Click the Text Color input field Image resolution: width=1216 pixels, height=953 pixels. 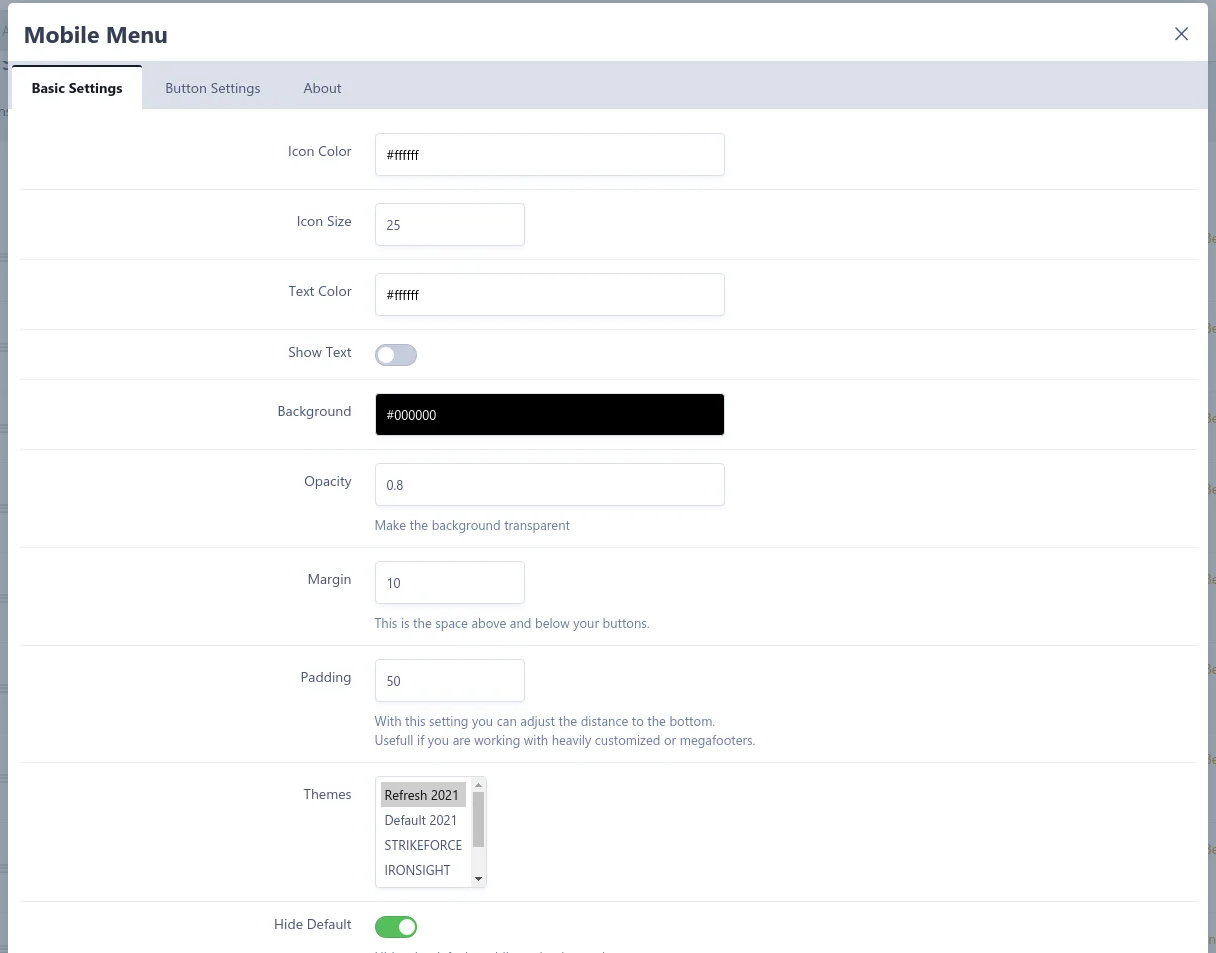(549, 295)
